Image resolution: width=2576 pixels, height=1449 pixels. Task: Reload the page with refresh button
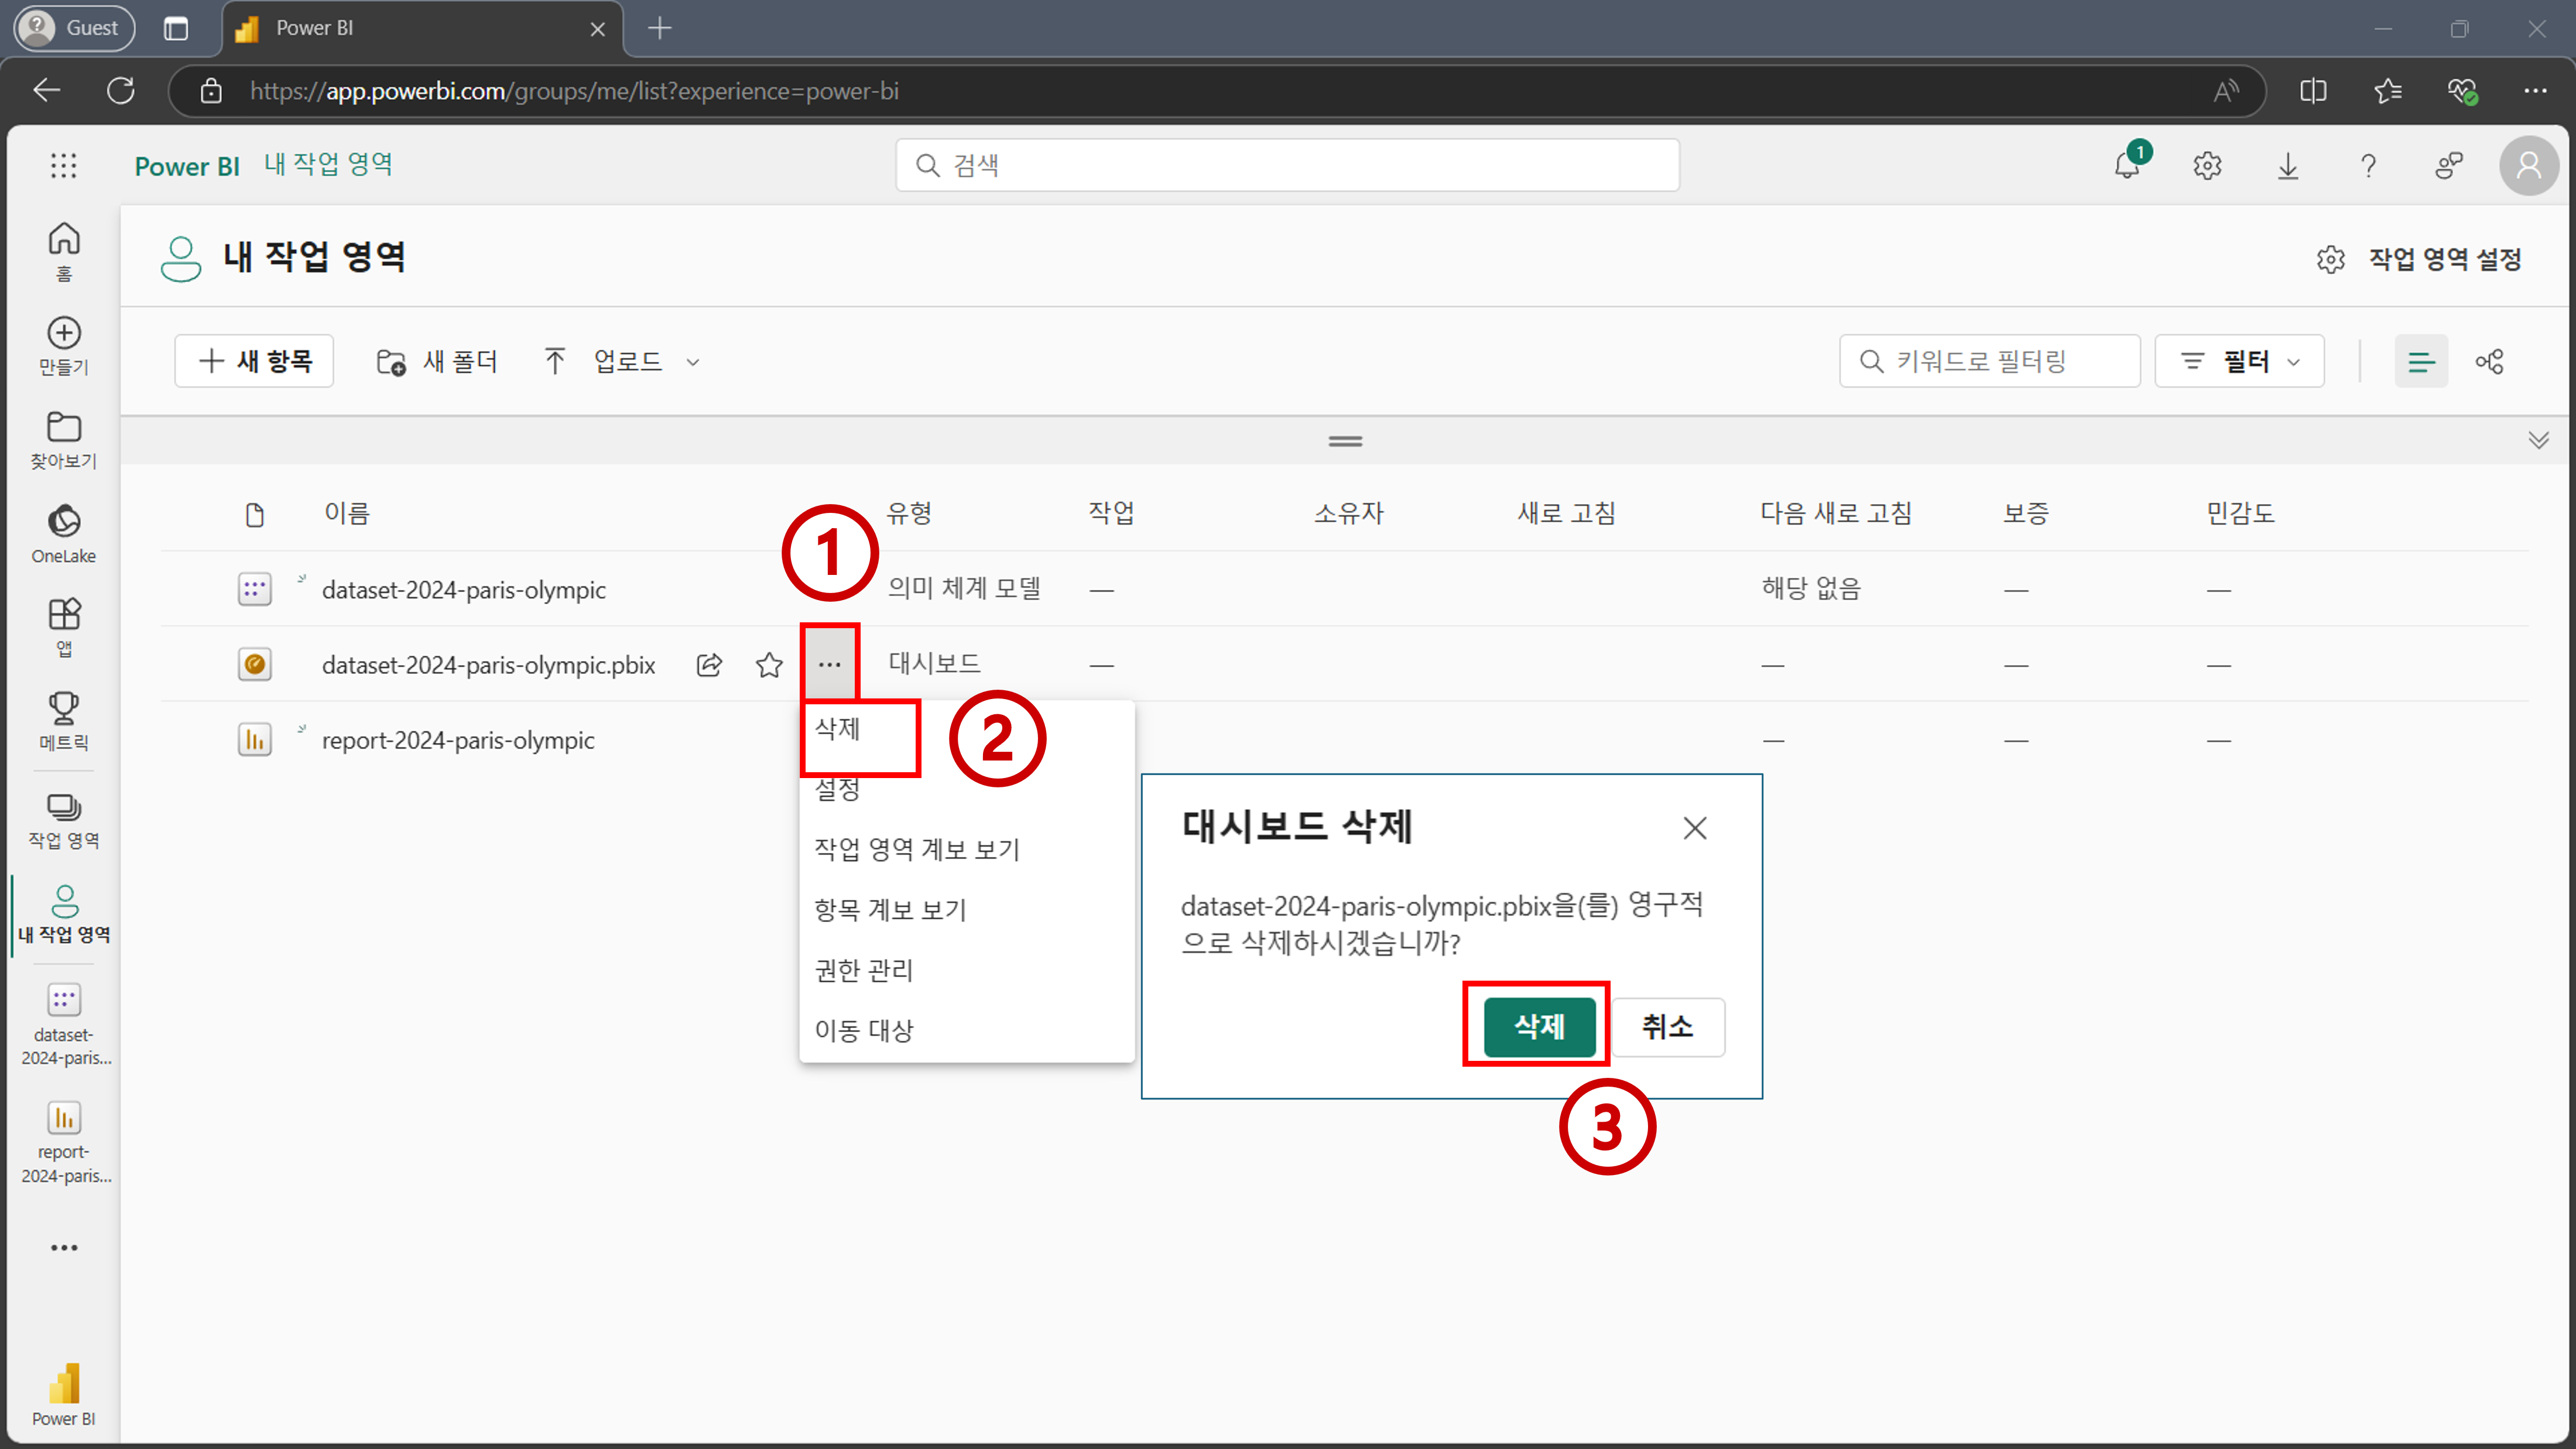121,91
